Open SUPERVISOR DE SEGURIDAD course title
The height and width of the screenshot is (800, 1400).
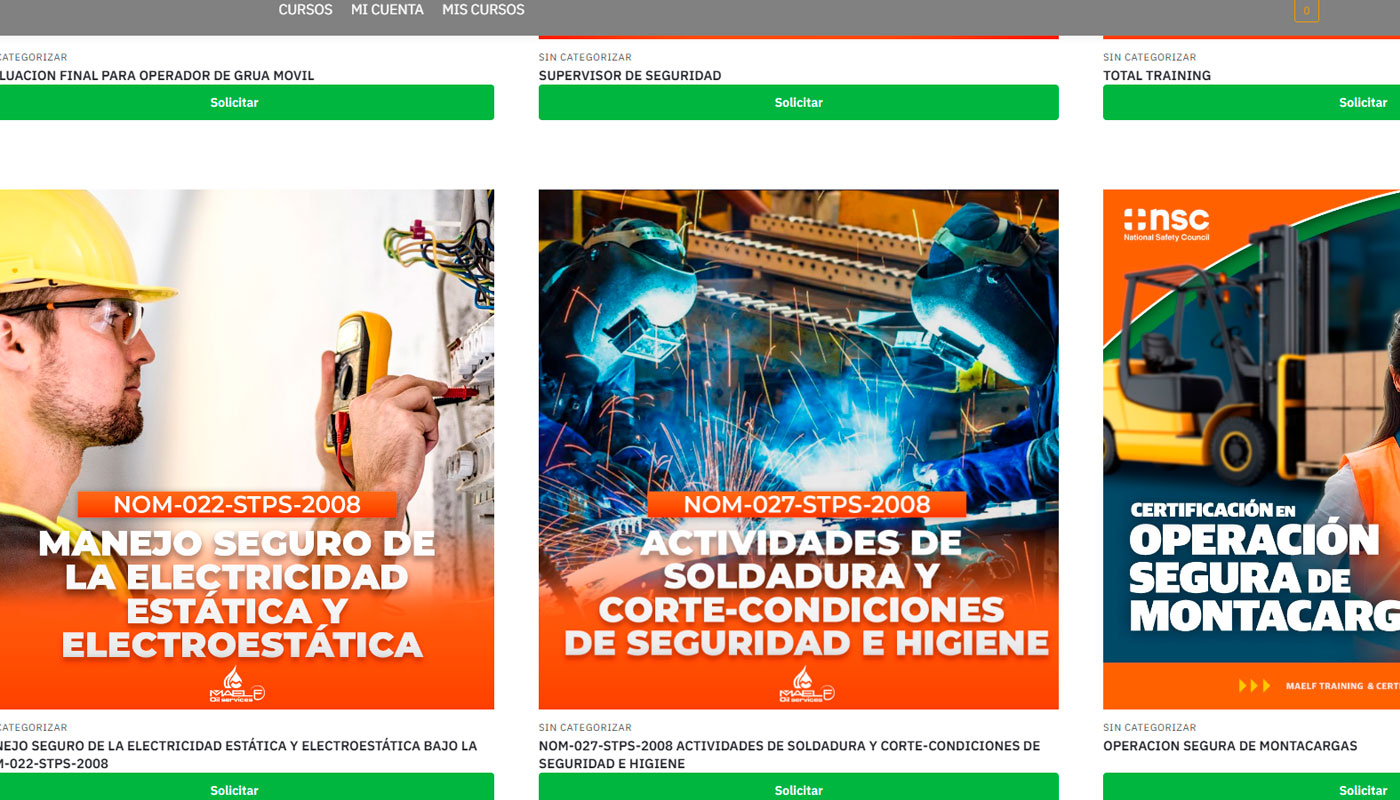(x=630, y=76)
